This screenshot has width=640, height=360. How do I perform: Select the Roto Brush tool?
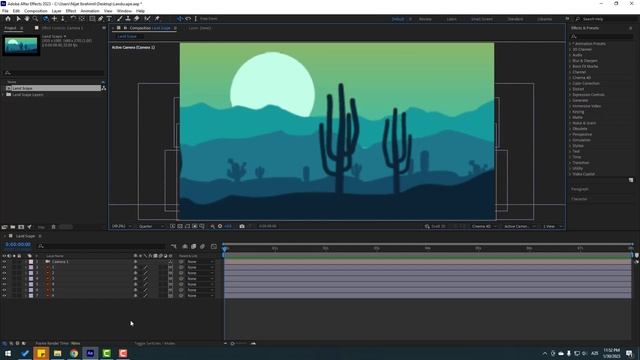[147, 19]
